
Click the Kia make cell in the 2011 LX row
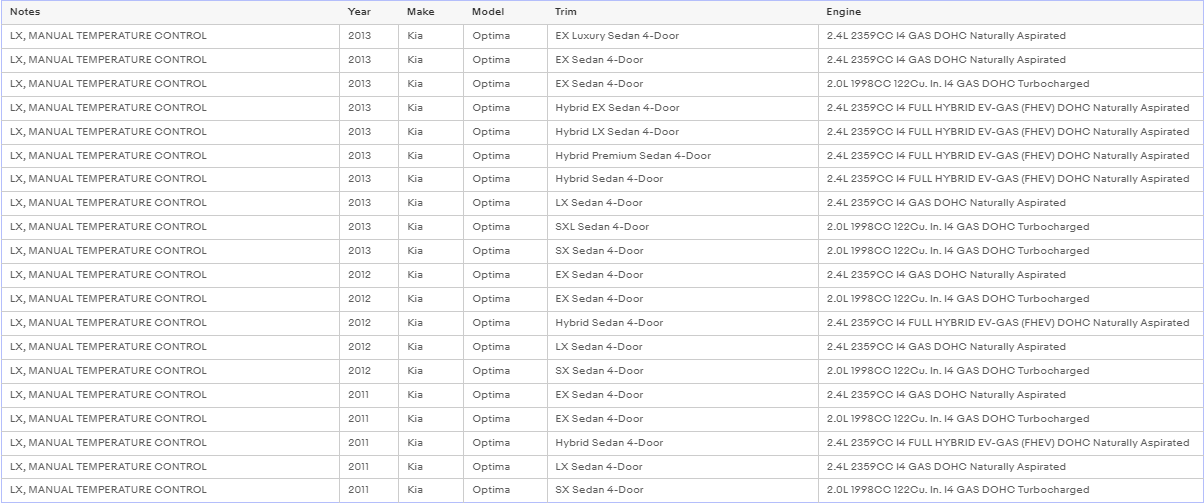[x=431, y=467]
